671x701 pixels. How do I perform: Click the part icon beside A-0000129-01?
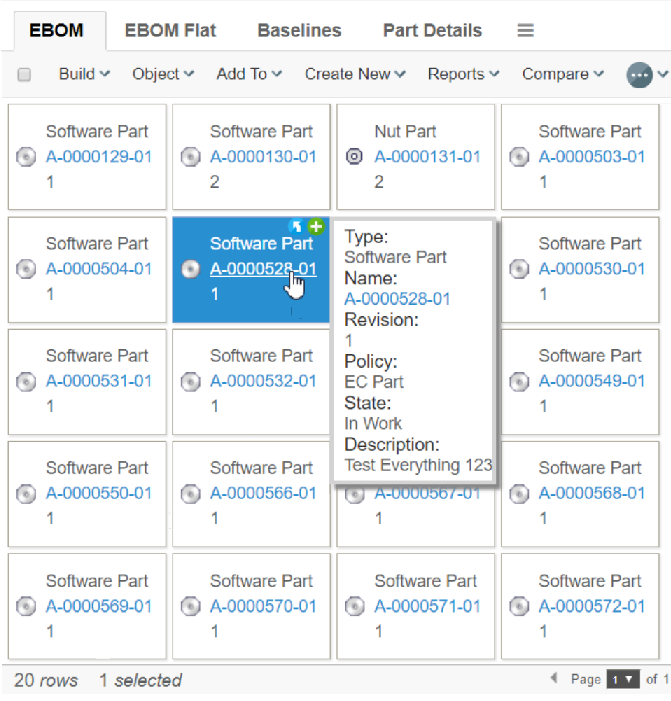26,157
